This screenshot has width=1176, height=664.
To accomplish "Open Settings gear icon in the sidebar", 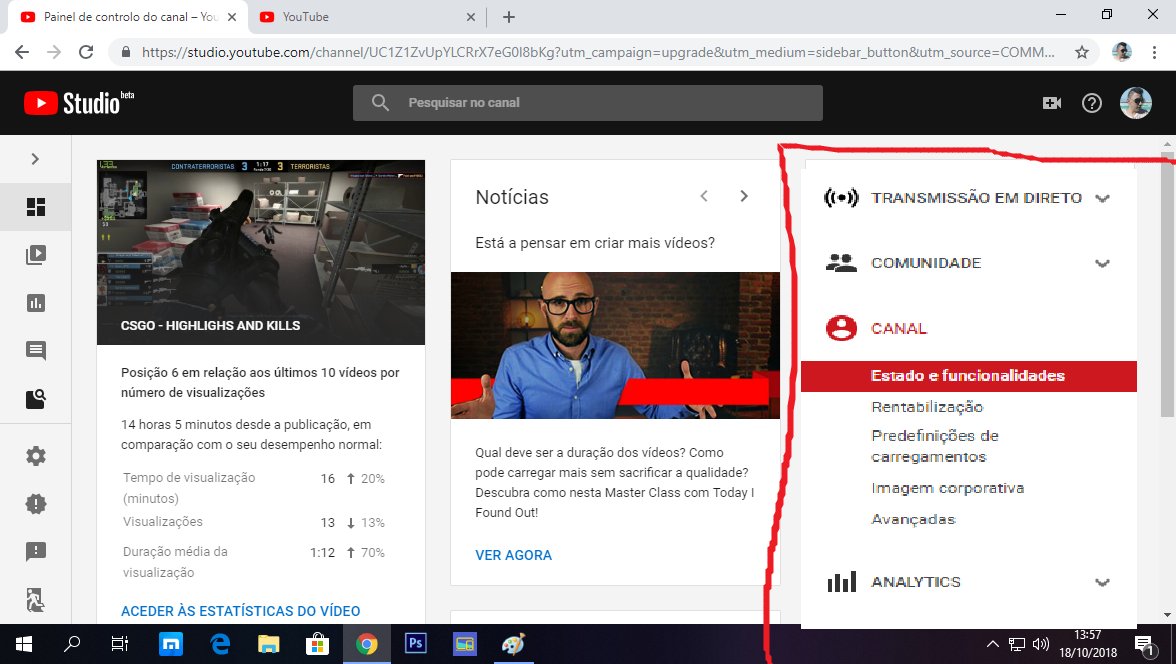I will pyautogui.click(x=35, y=456).
